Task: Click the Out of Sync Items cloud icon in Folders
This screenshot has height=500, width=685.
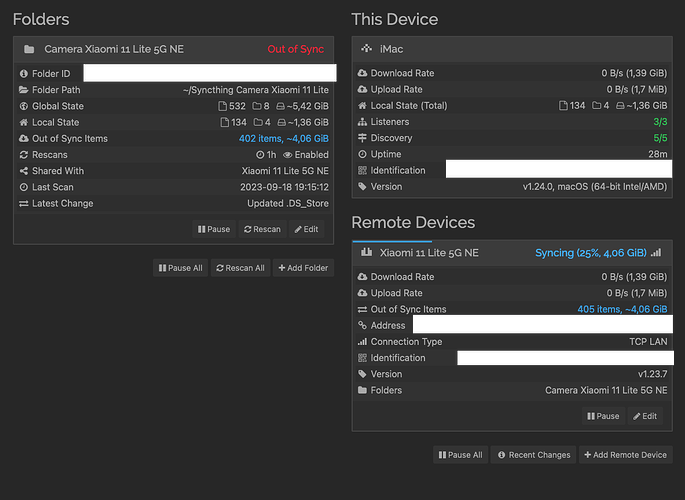Action: (24, 138)
